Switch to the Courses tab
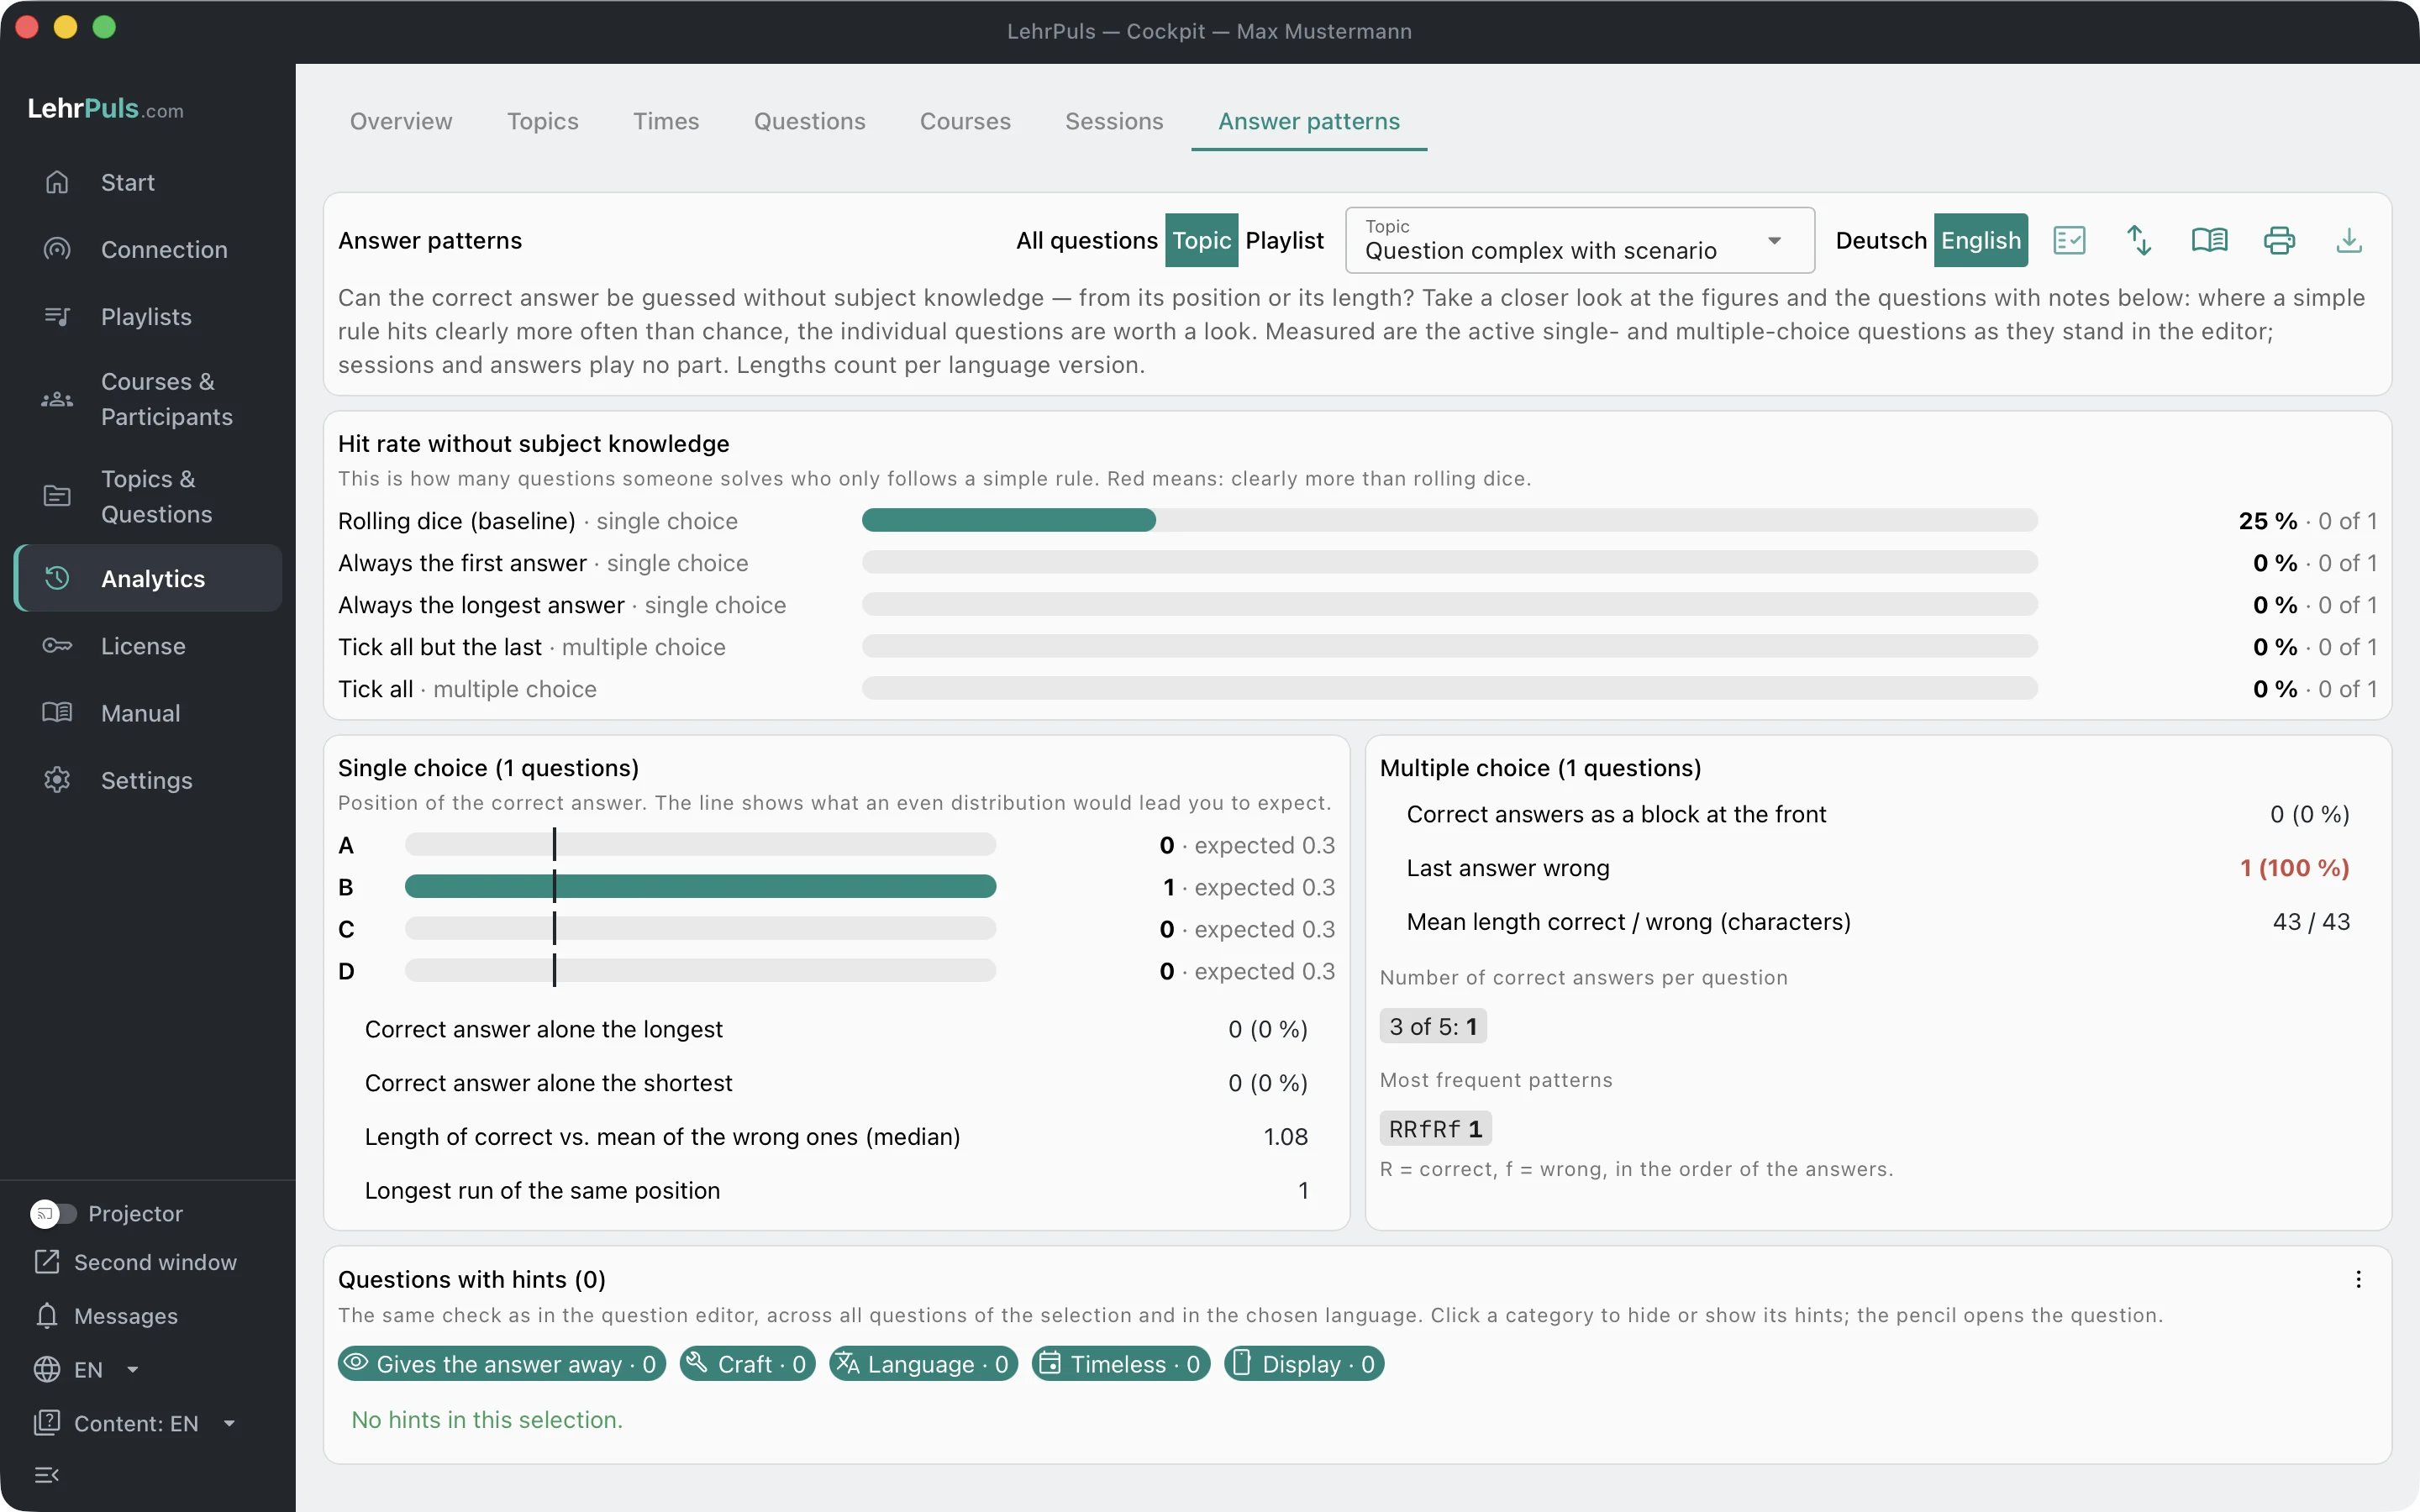This screenshot has width=2420, height=1512. [x=965, y=121]
